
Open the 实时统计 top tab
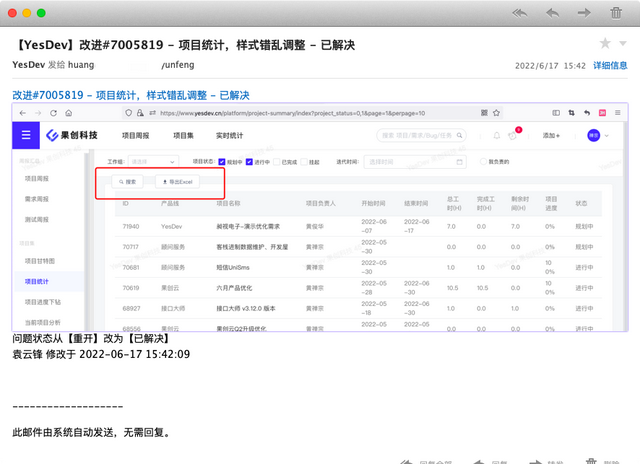(x=229, y=135)
